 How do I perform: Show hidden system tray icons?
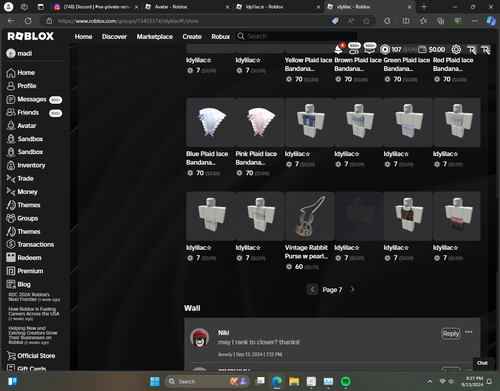point(430,381)
